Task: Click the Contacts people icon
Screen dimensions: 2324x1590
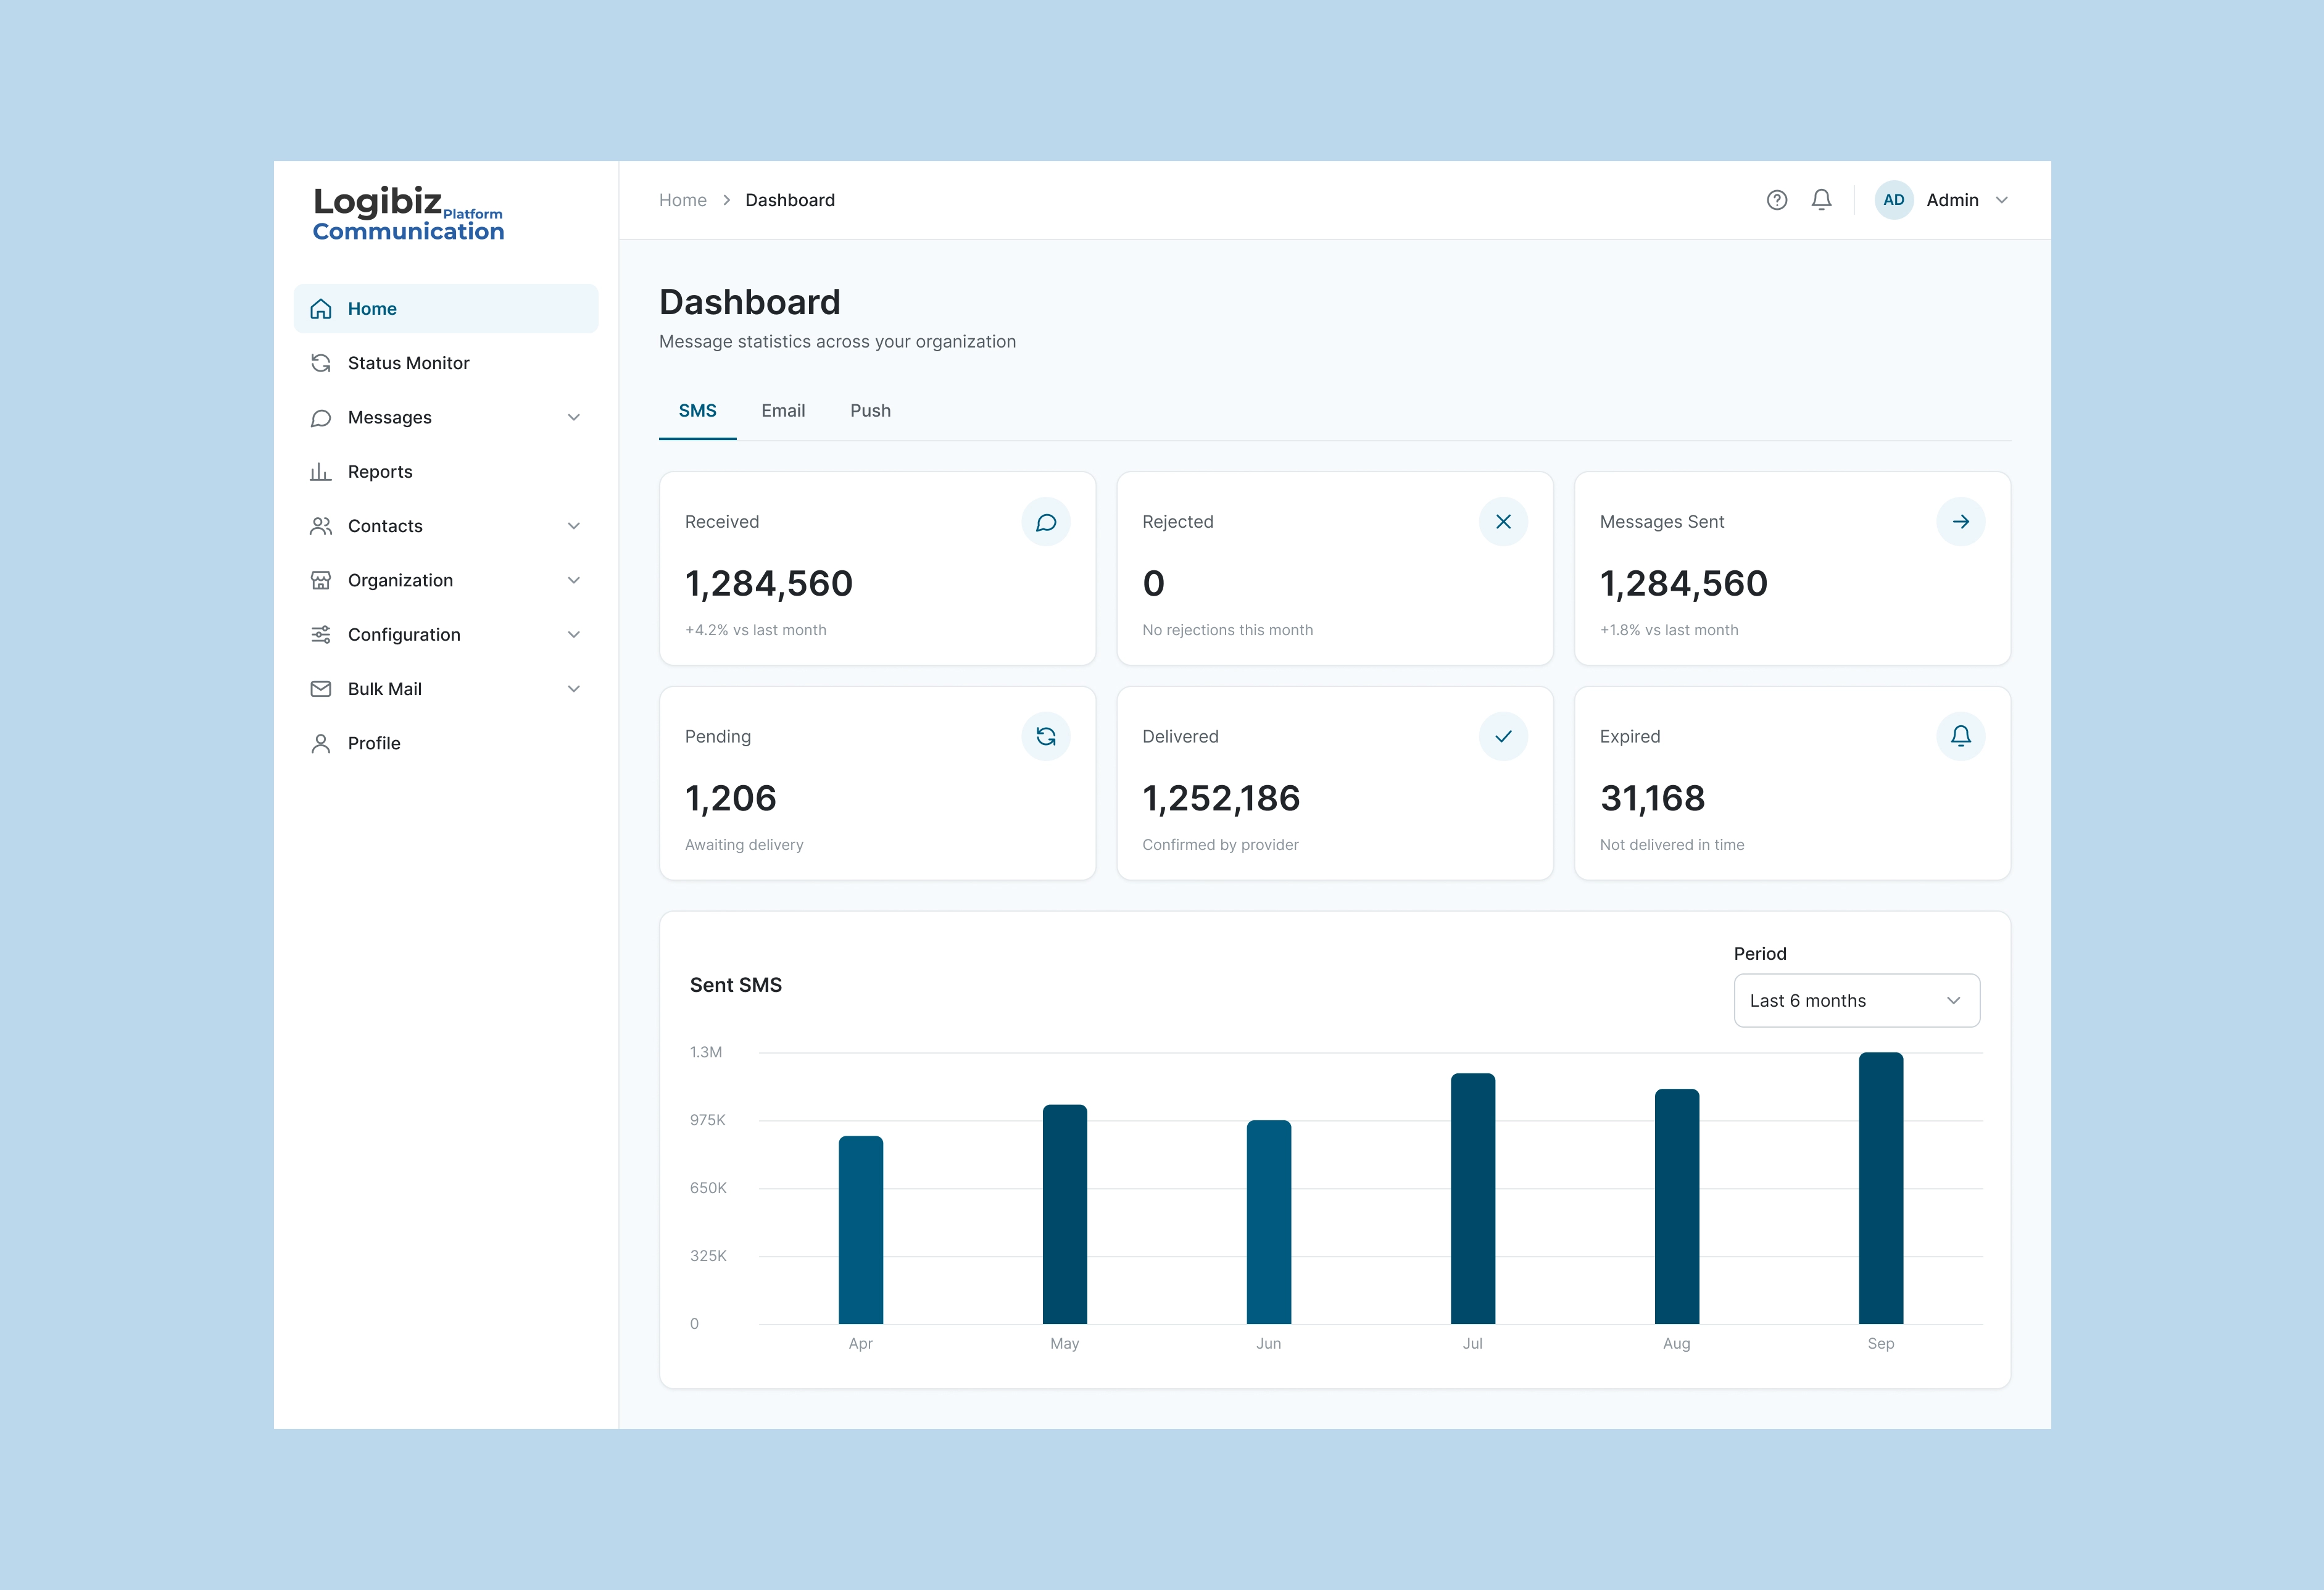Action: coord(321,526)
